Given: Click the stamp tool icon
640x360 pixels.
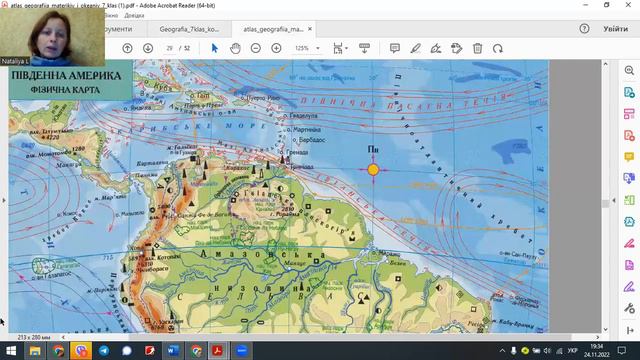Looking at the screenshot, I should (456, 48).
